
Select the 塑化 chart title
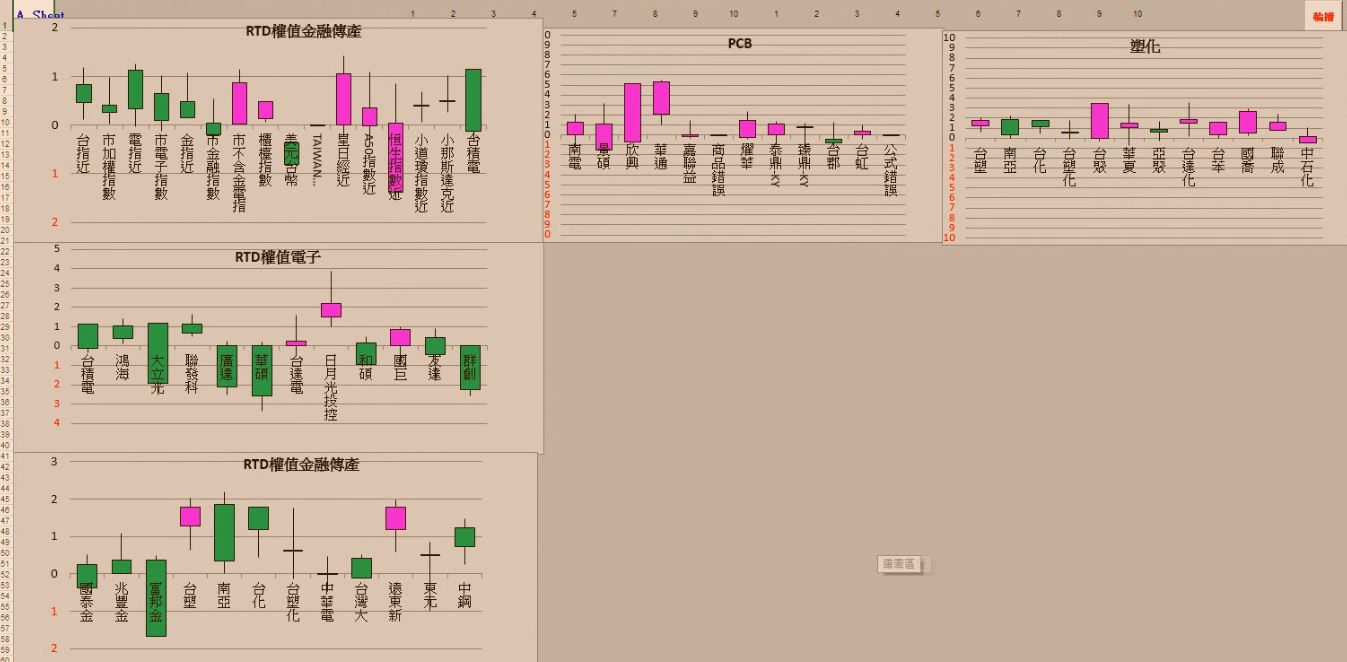1145,46
